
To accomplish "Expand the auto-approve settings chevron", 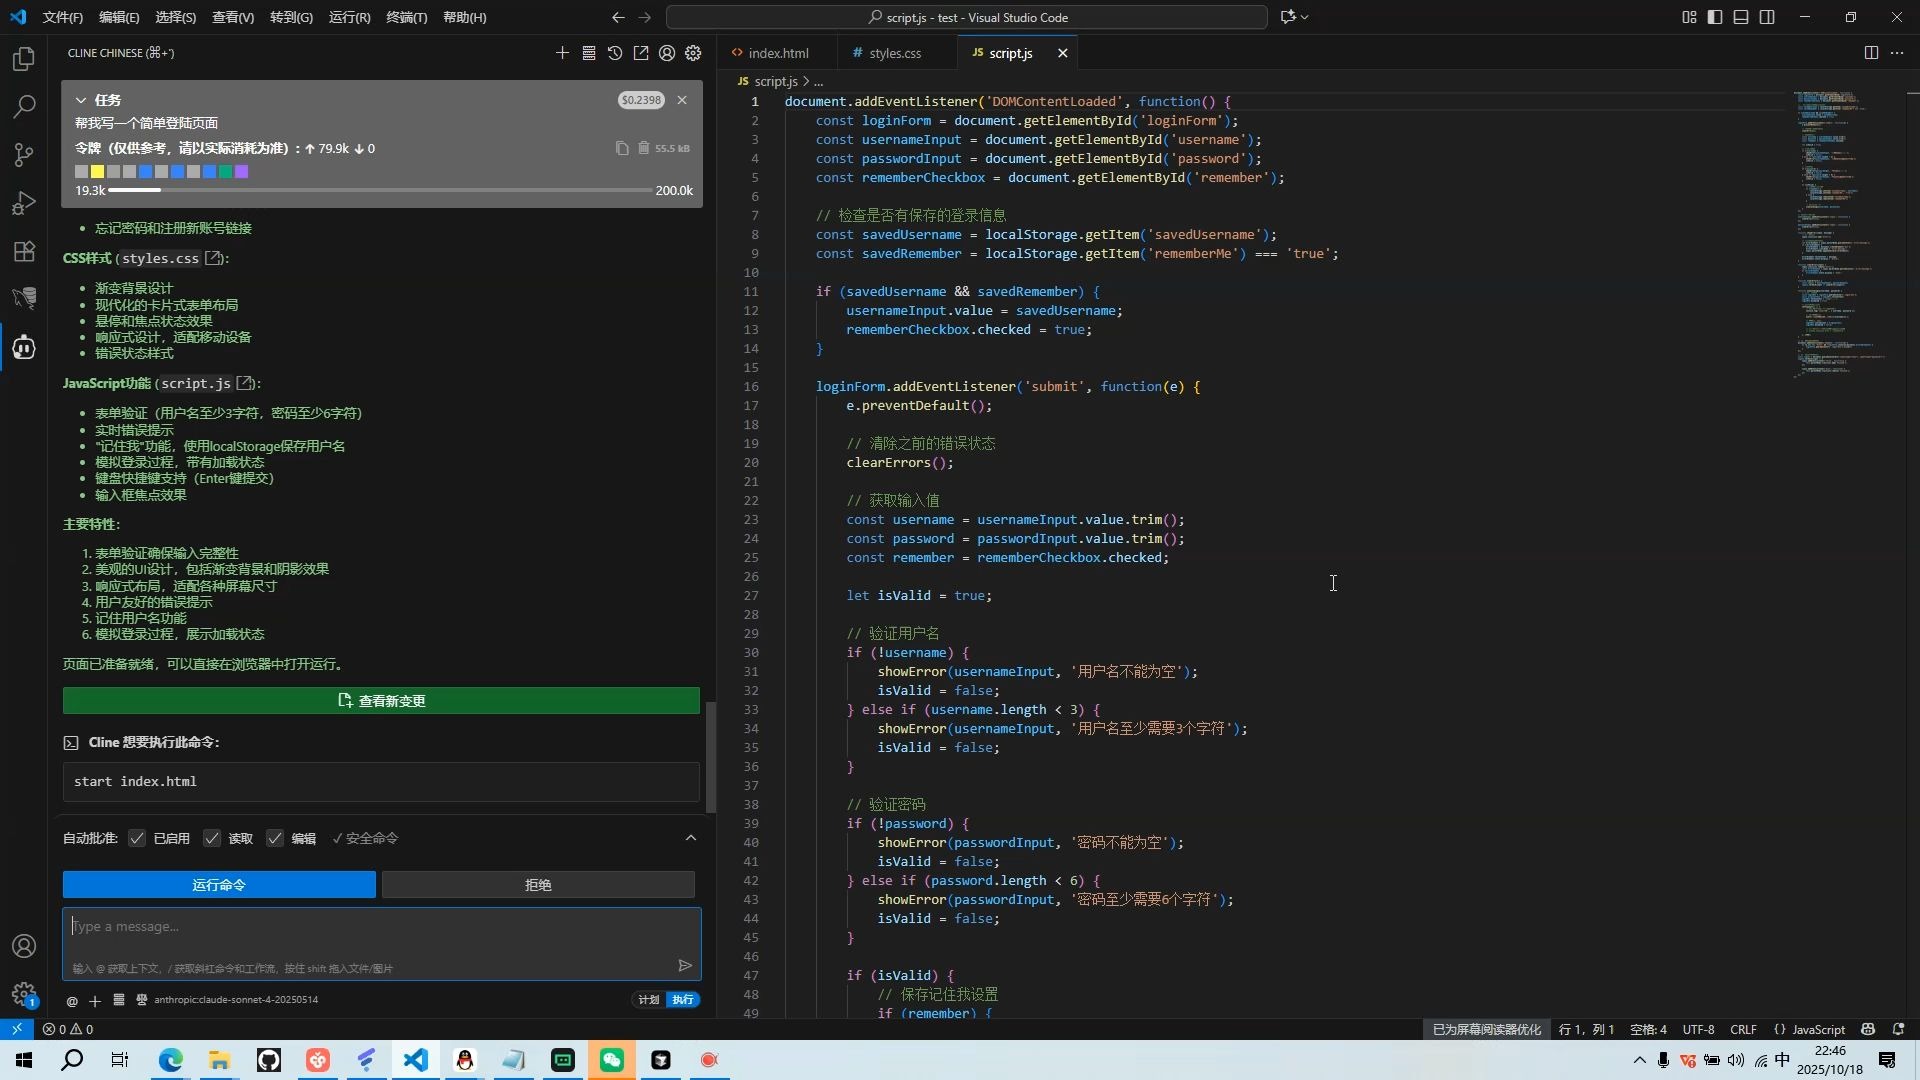I will pyautogui.click(x=691, y=838).
